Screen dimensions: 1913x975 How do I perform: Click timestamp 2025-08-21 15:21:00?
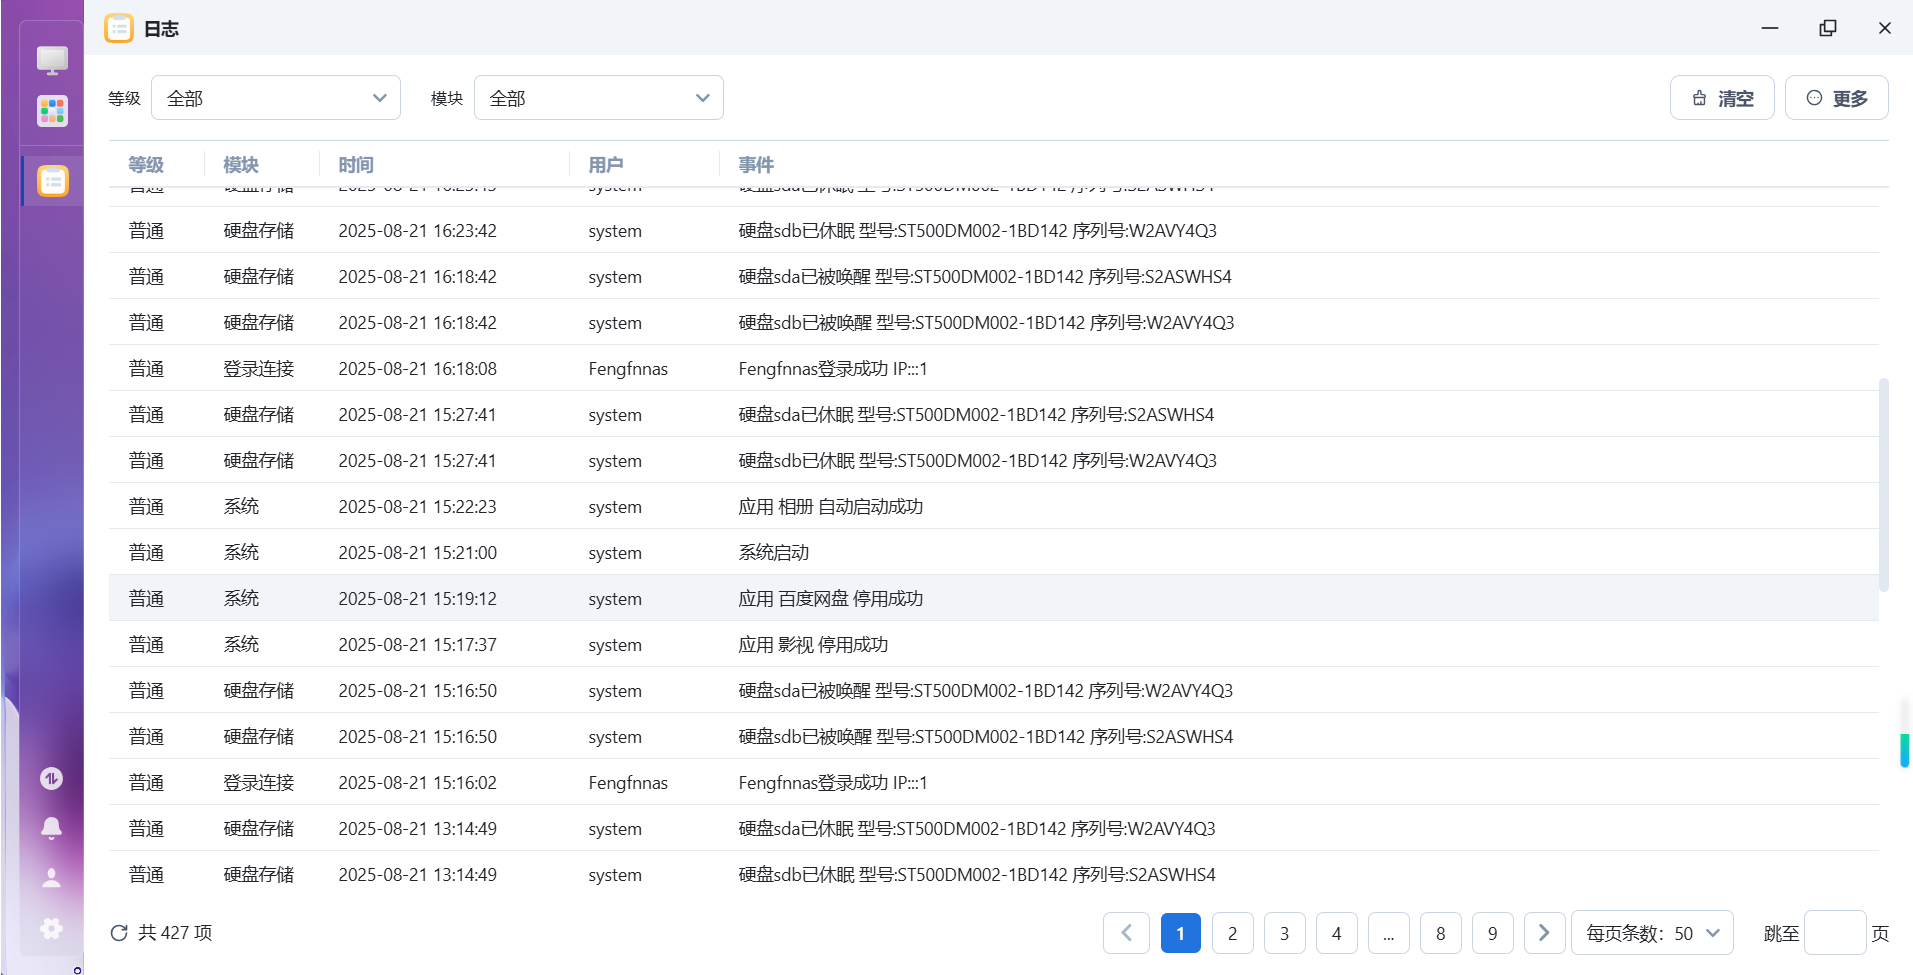[x=417, y=552]
